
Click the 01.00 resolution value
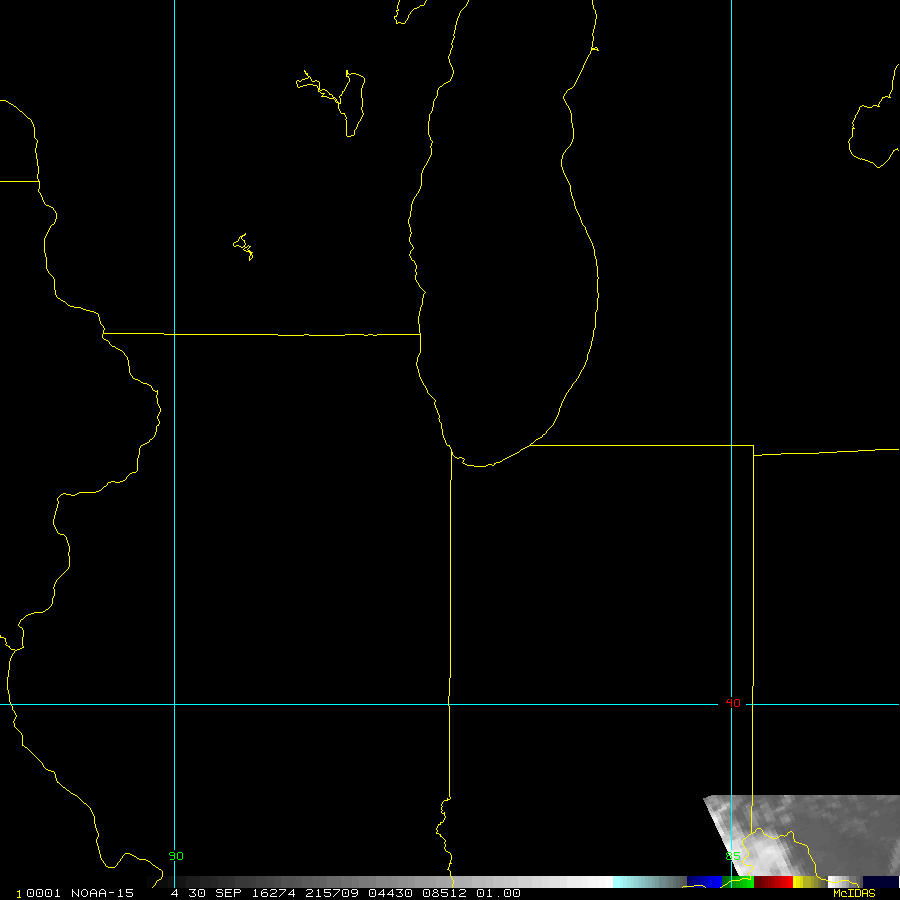point(498,893)
